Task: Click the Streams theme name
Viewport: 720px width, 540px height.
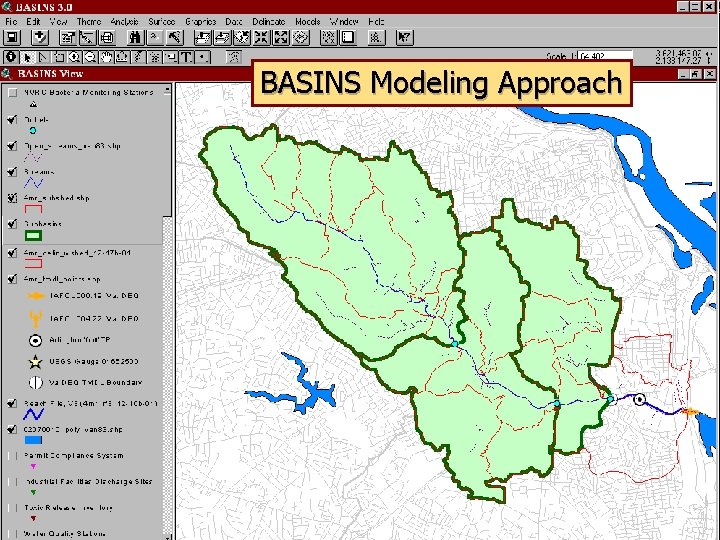Action: tap(39, 172)
